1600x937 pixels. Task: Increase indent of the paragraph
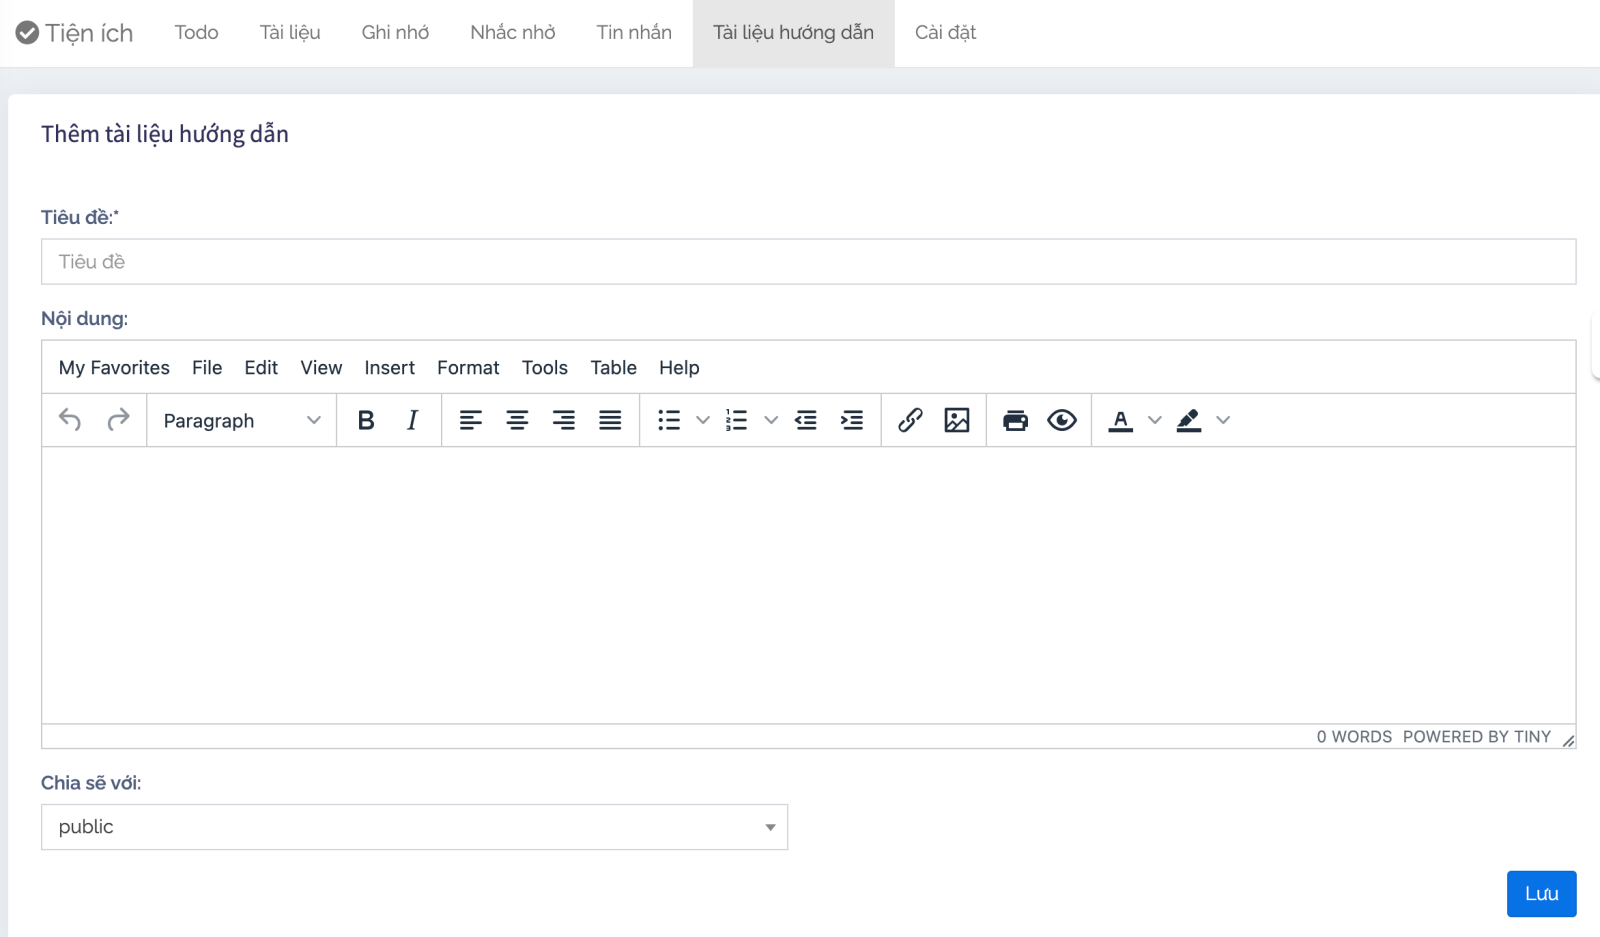tap(852, 420)
